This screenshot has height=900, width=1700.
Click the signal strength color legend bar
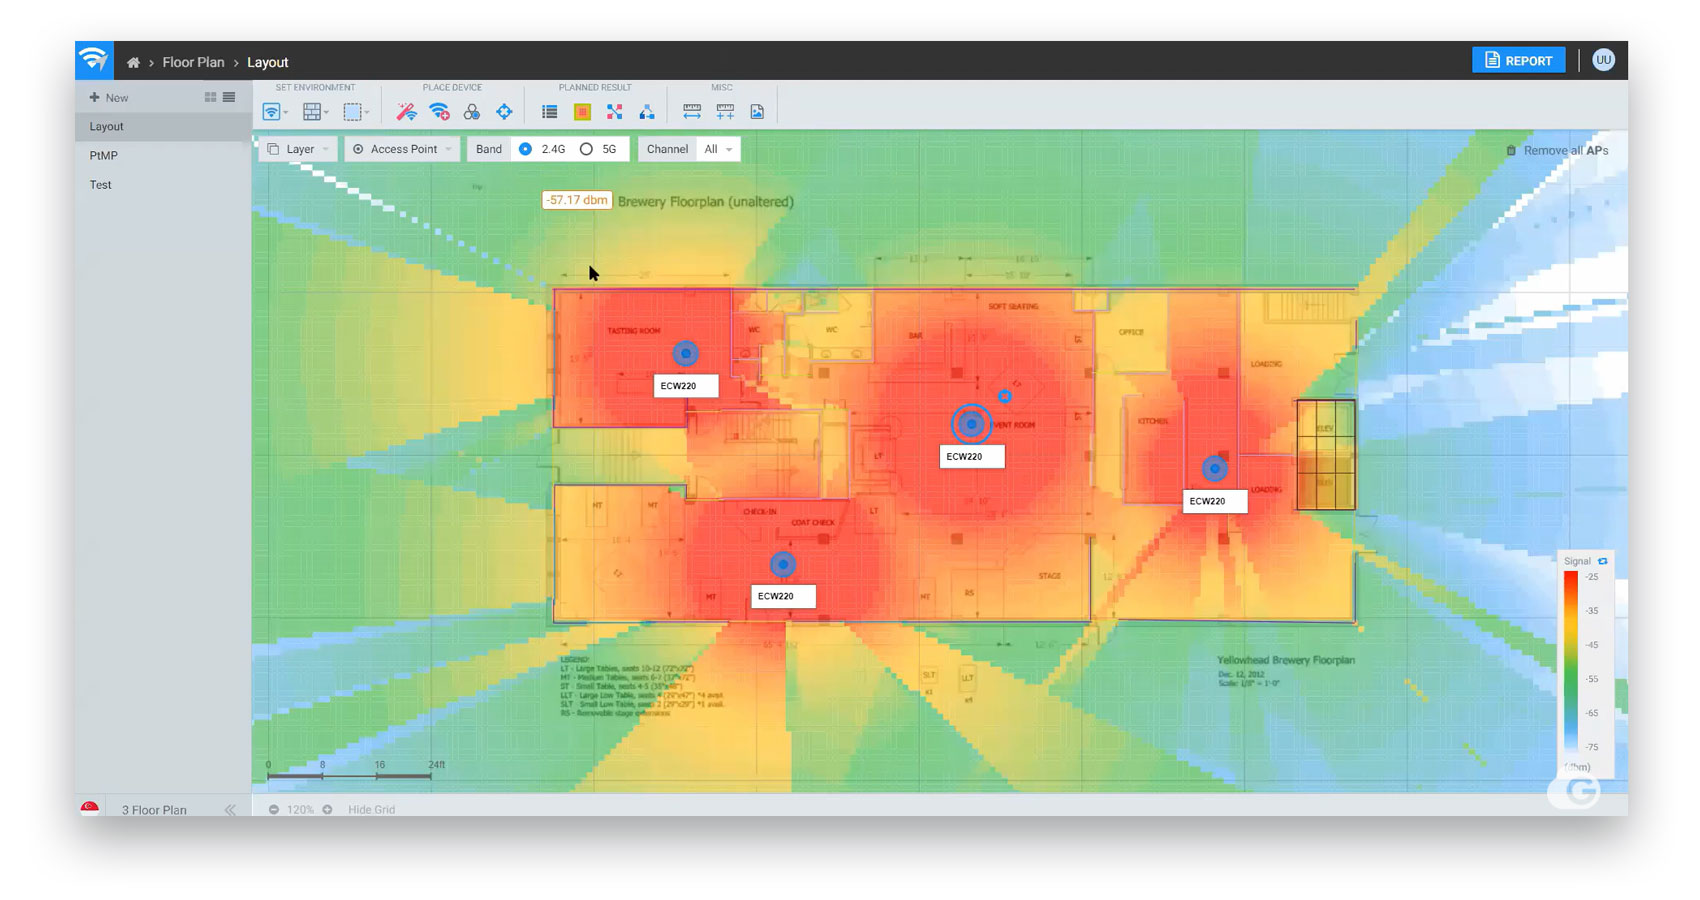1571,662
